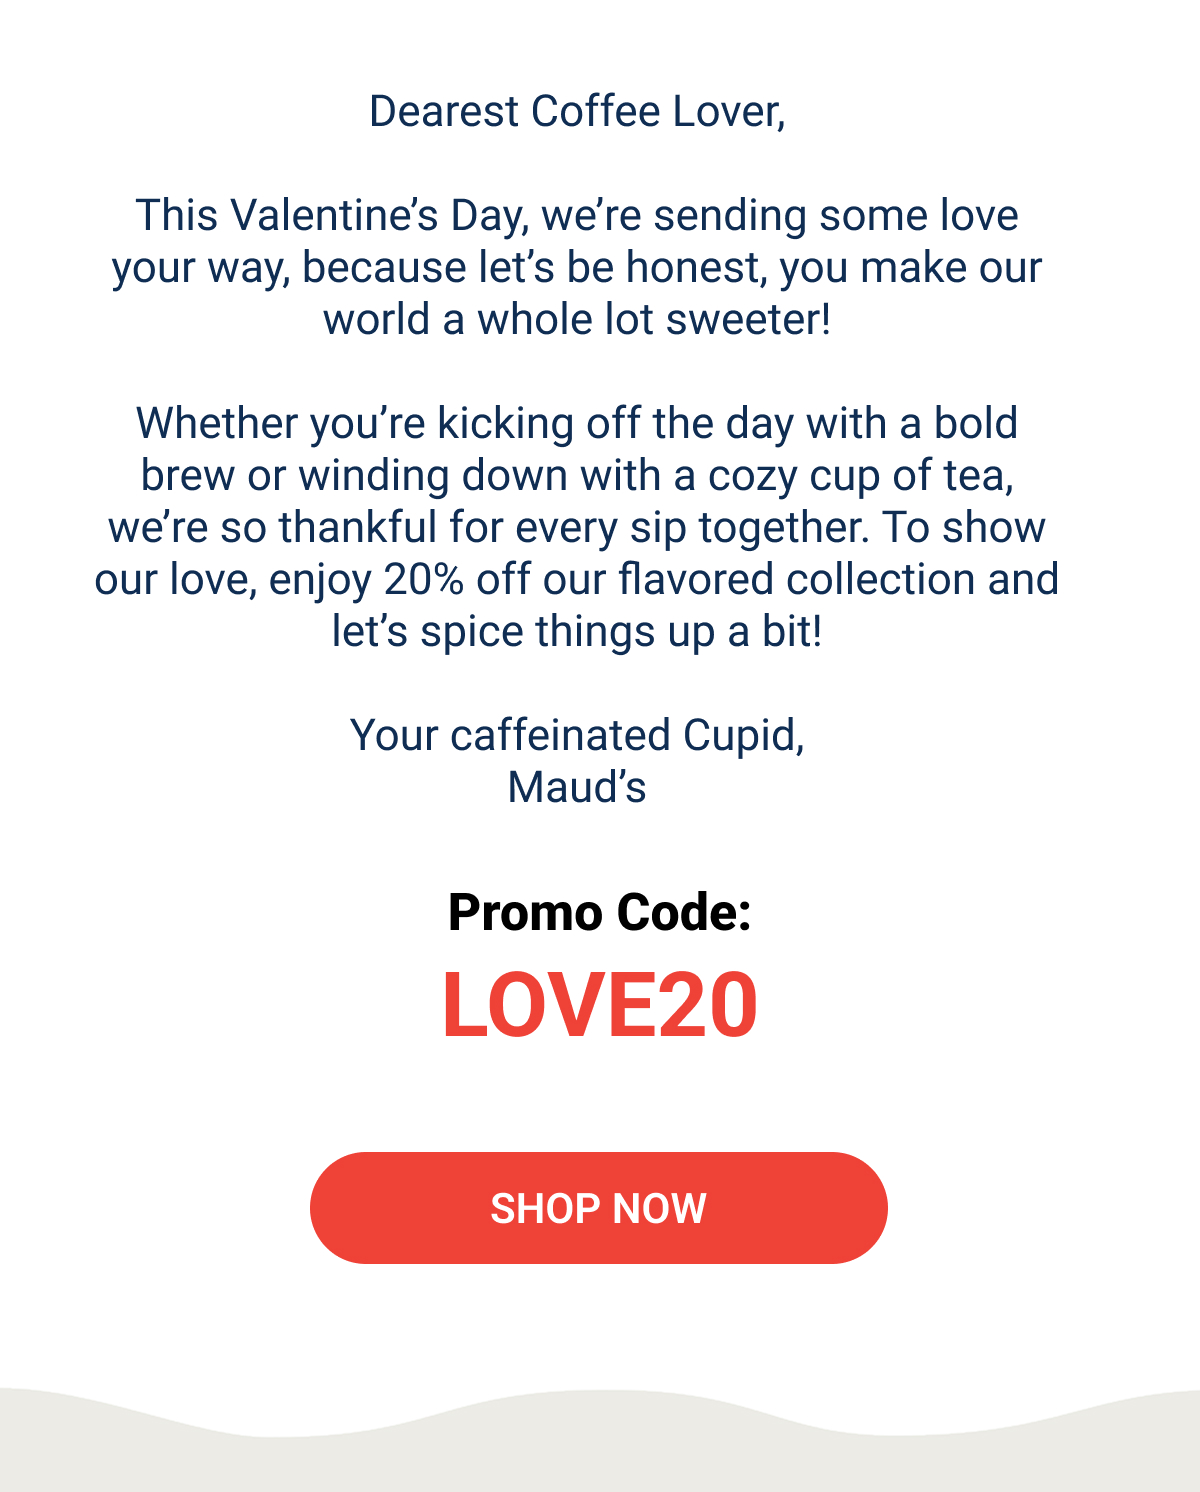Screen dimensions: 1200x1492
Task: Click the gray wavy footer area
Action: 600,1452
